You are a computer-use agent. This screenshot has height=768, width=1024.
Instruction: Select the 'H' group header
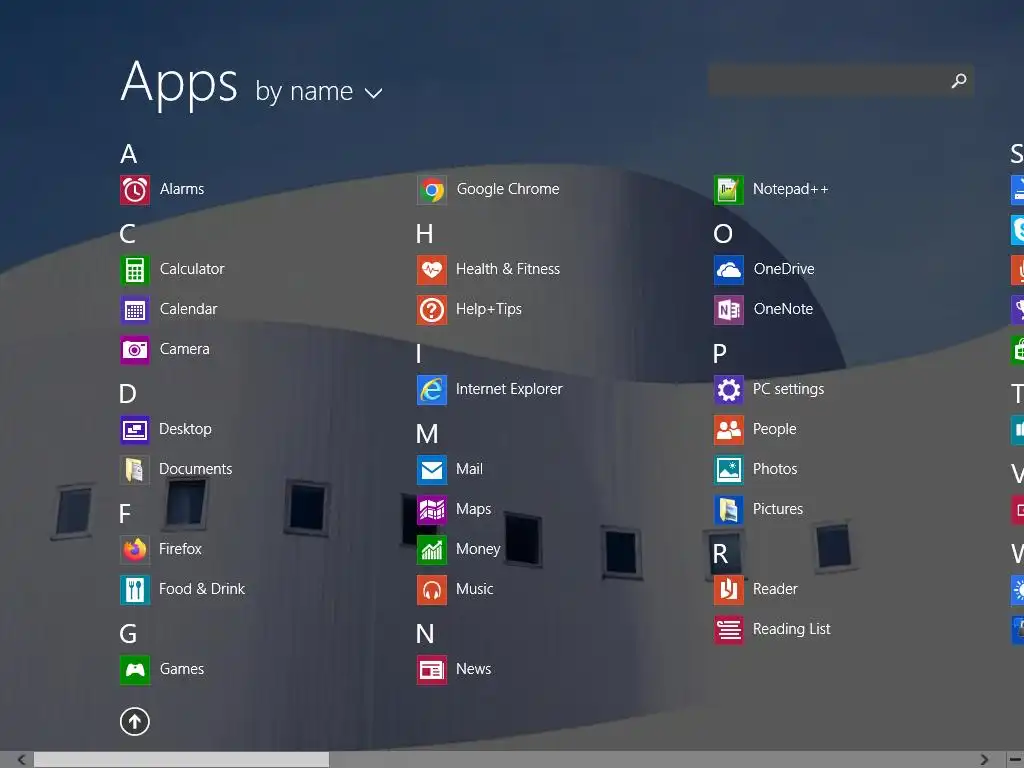point(424,234)
